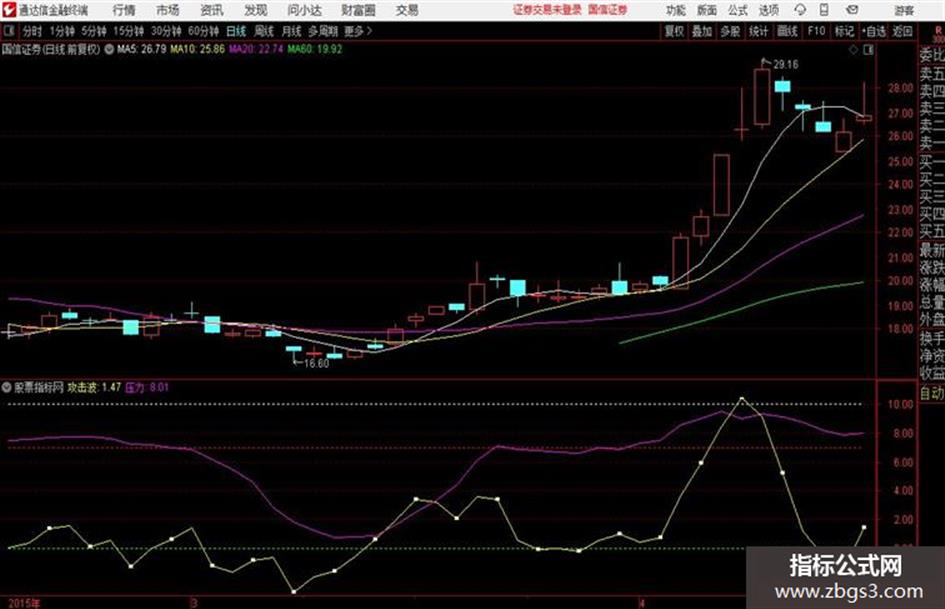Click the MA5: 26.79 indicator label

[x=142, y=49]
